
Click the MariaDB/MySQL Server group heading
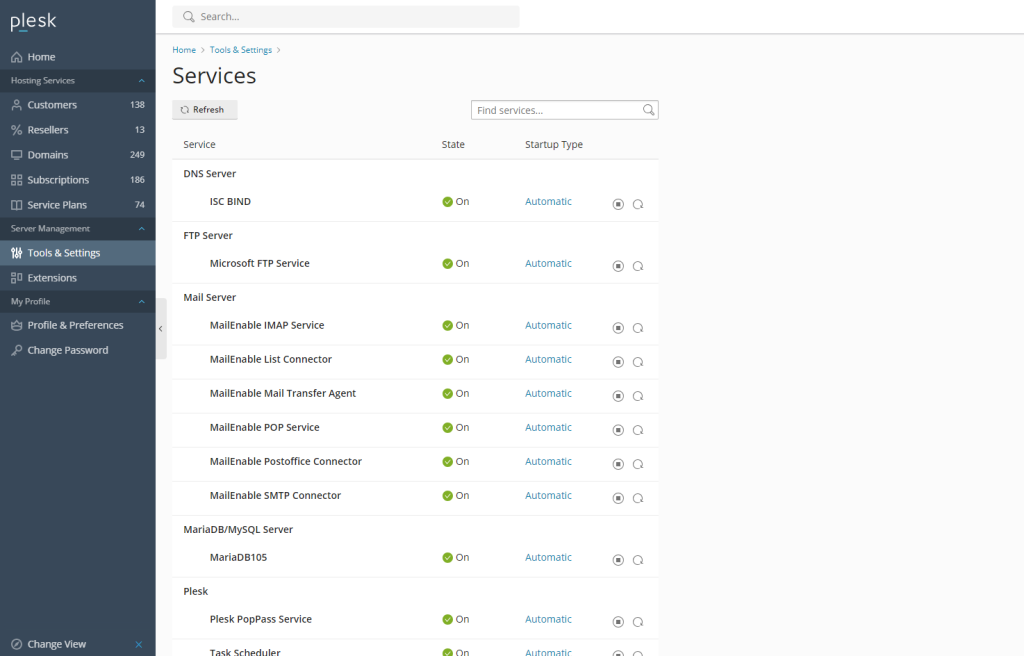click(x=238, y=529)
